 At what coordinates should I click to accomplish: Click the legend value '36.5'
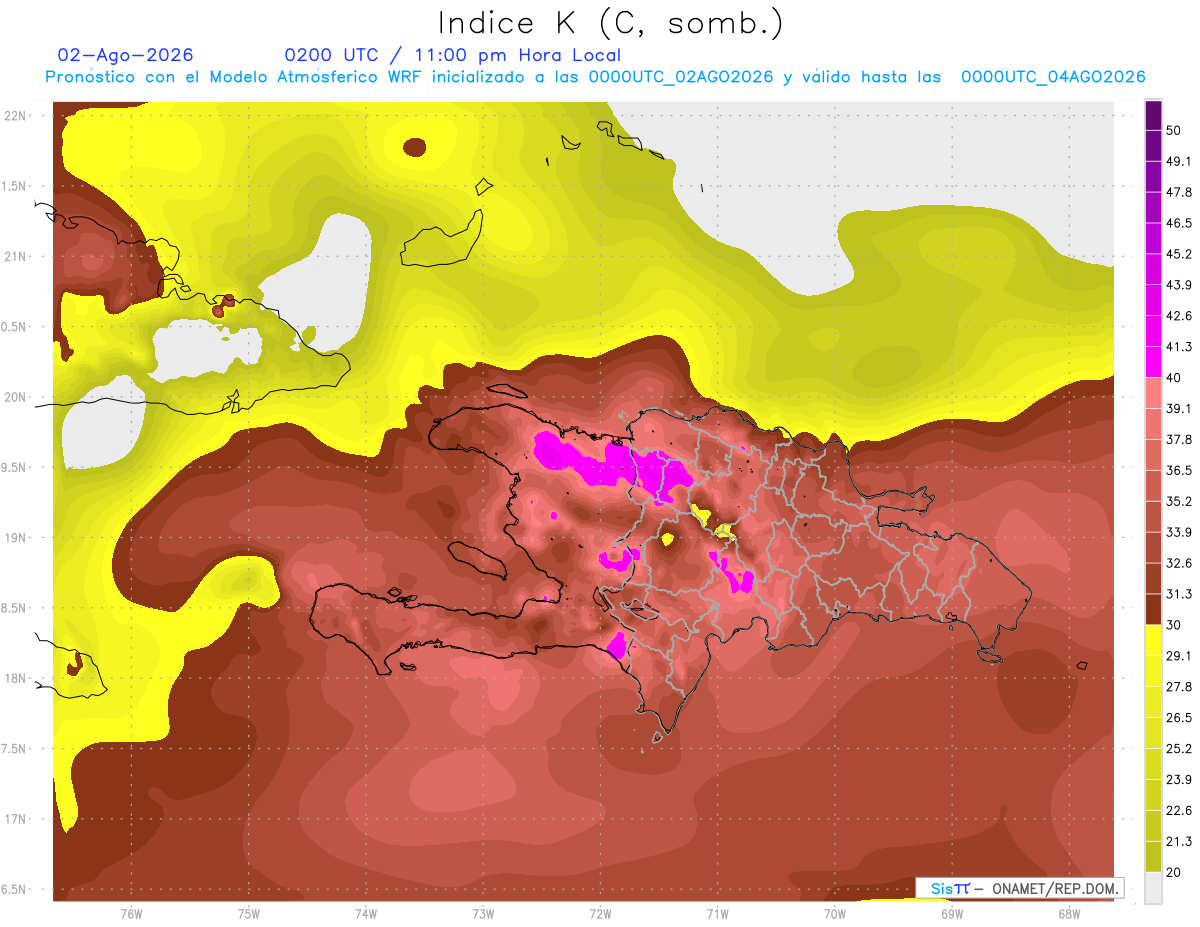coord(1179,470)
